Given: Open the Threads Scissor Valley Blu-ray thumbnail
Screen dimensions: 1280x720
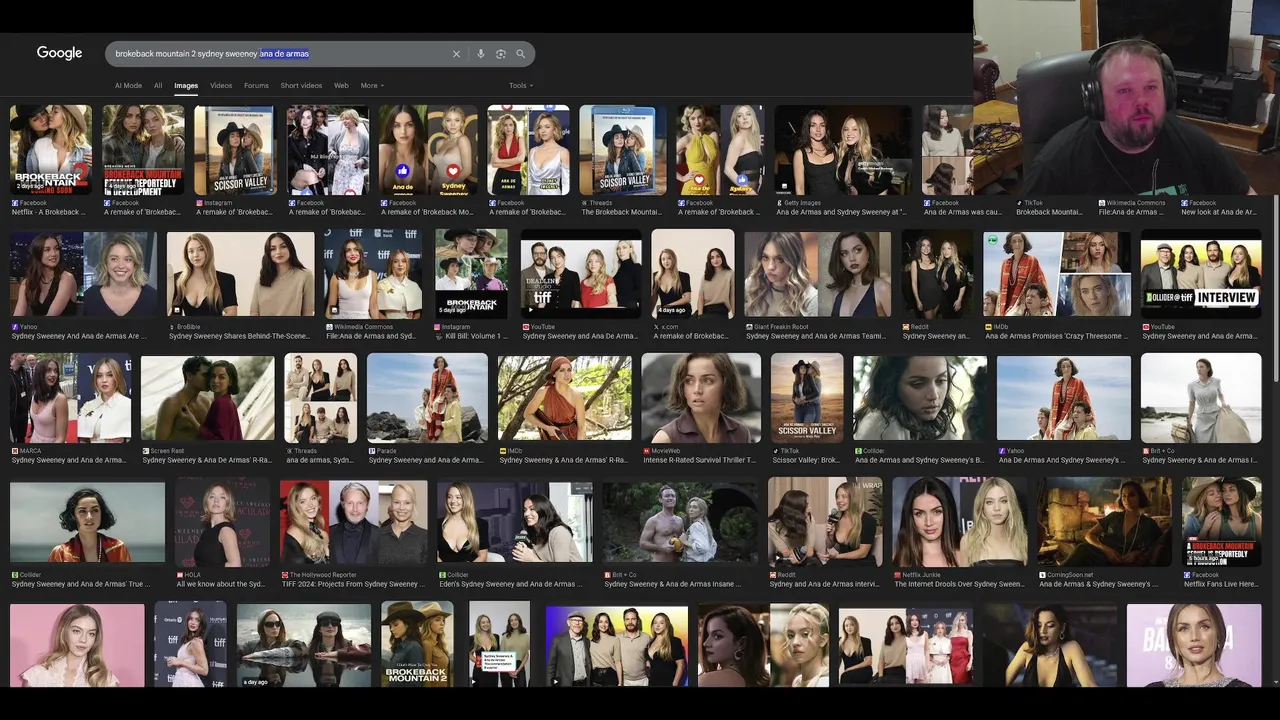Looking at the screenshot, I should (623, 150).
